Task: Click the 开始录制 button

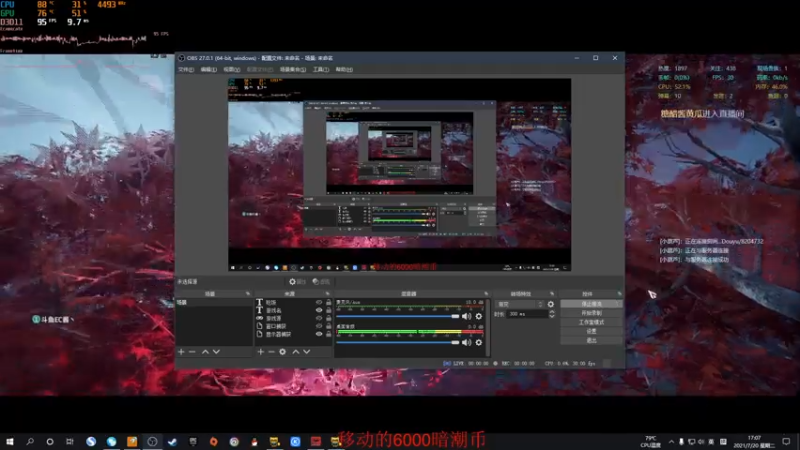Action: pos(591,313)
